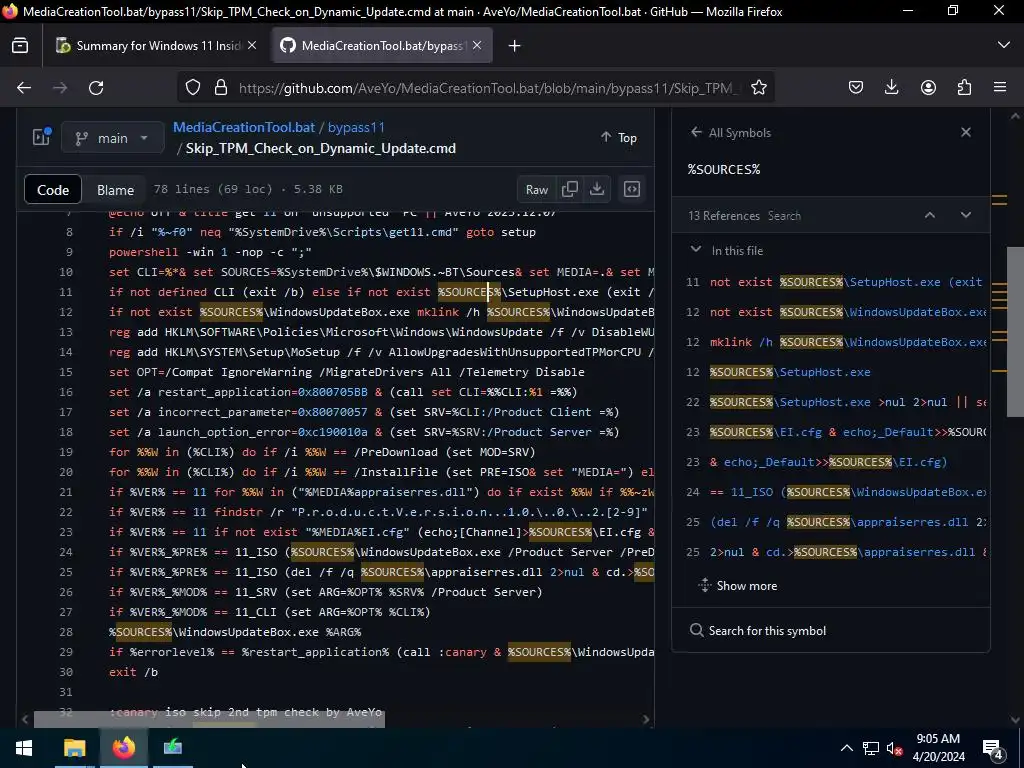Viewport: 1024px width, 768px height.
Task: Open Firefox downloads panel
Action: pyautogui.click(x=891, y=88)
